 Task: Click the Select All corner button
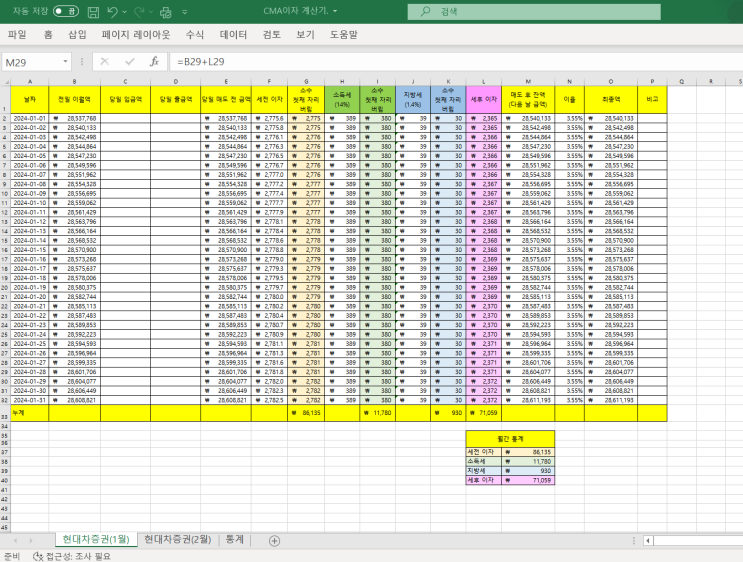(x=5, y=80)
